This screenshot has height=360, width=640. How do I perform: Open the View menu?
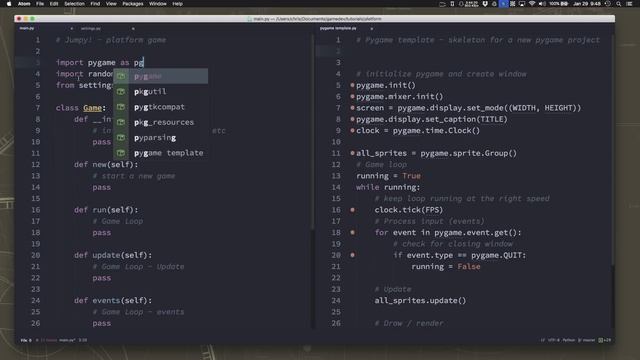(x=111, y=4)
